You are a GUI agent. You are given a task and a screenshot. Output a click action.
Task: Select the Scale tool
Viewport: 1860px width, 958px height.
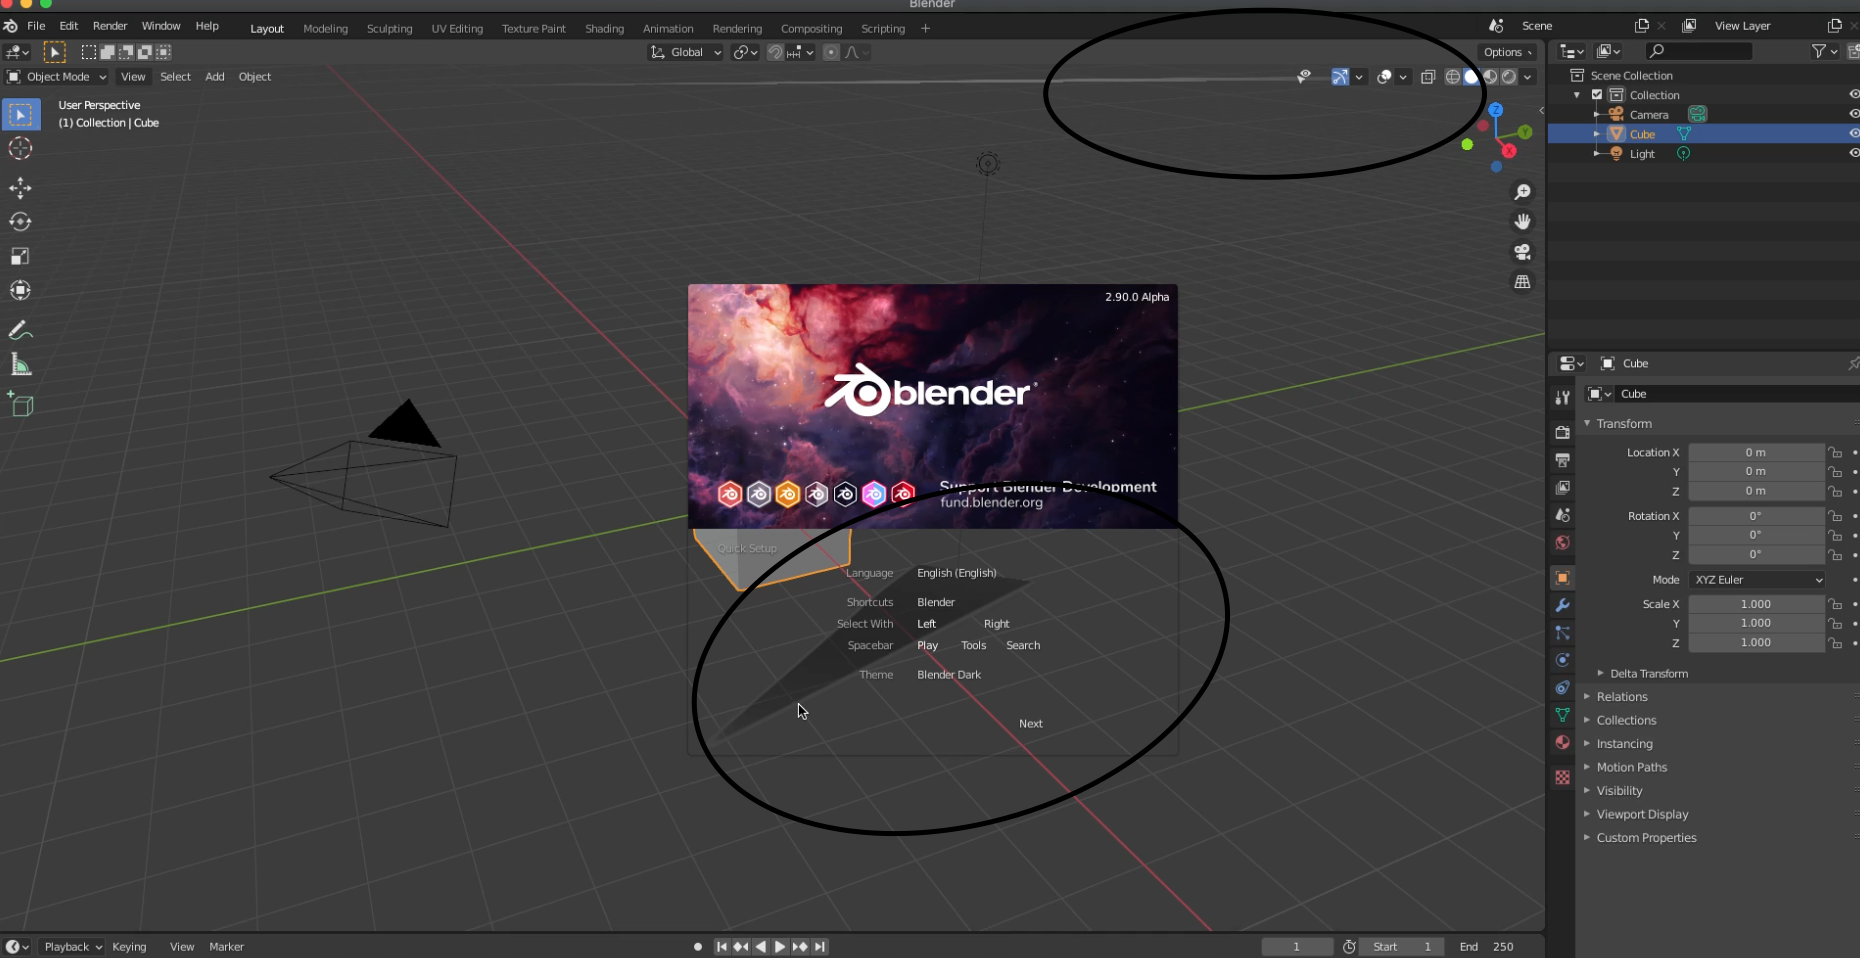click(x=20, y=257)
